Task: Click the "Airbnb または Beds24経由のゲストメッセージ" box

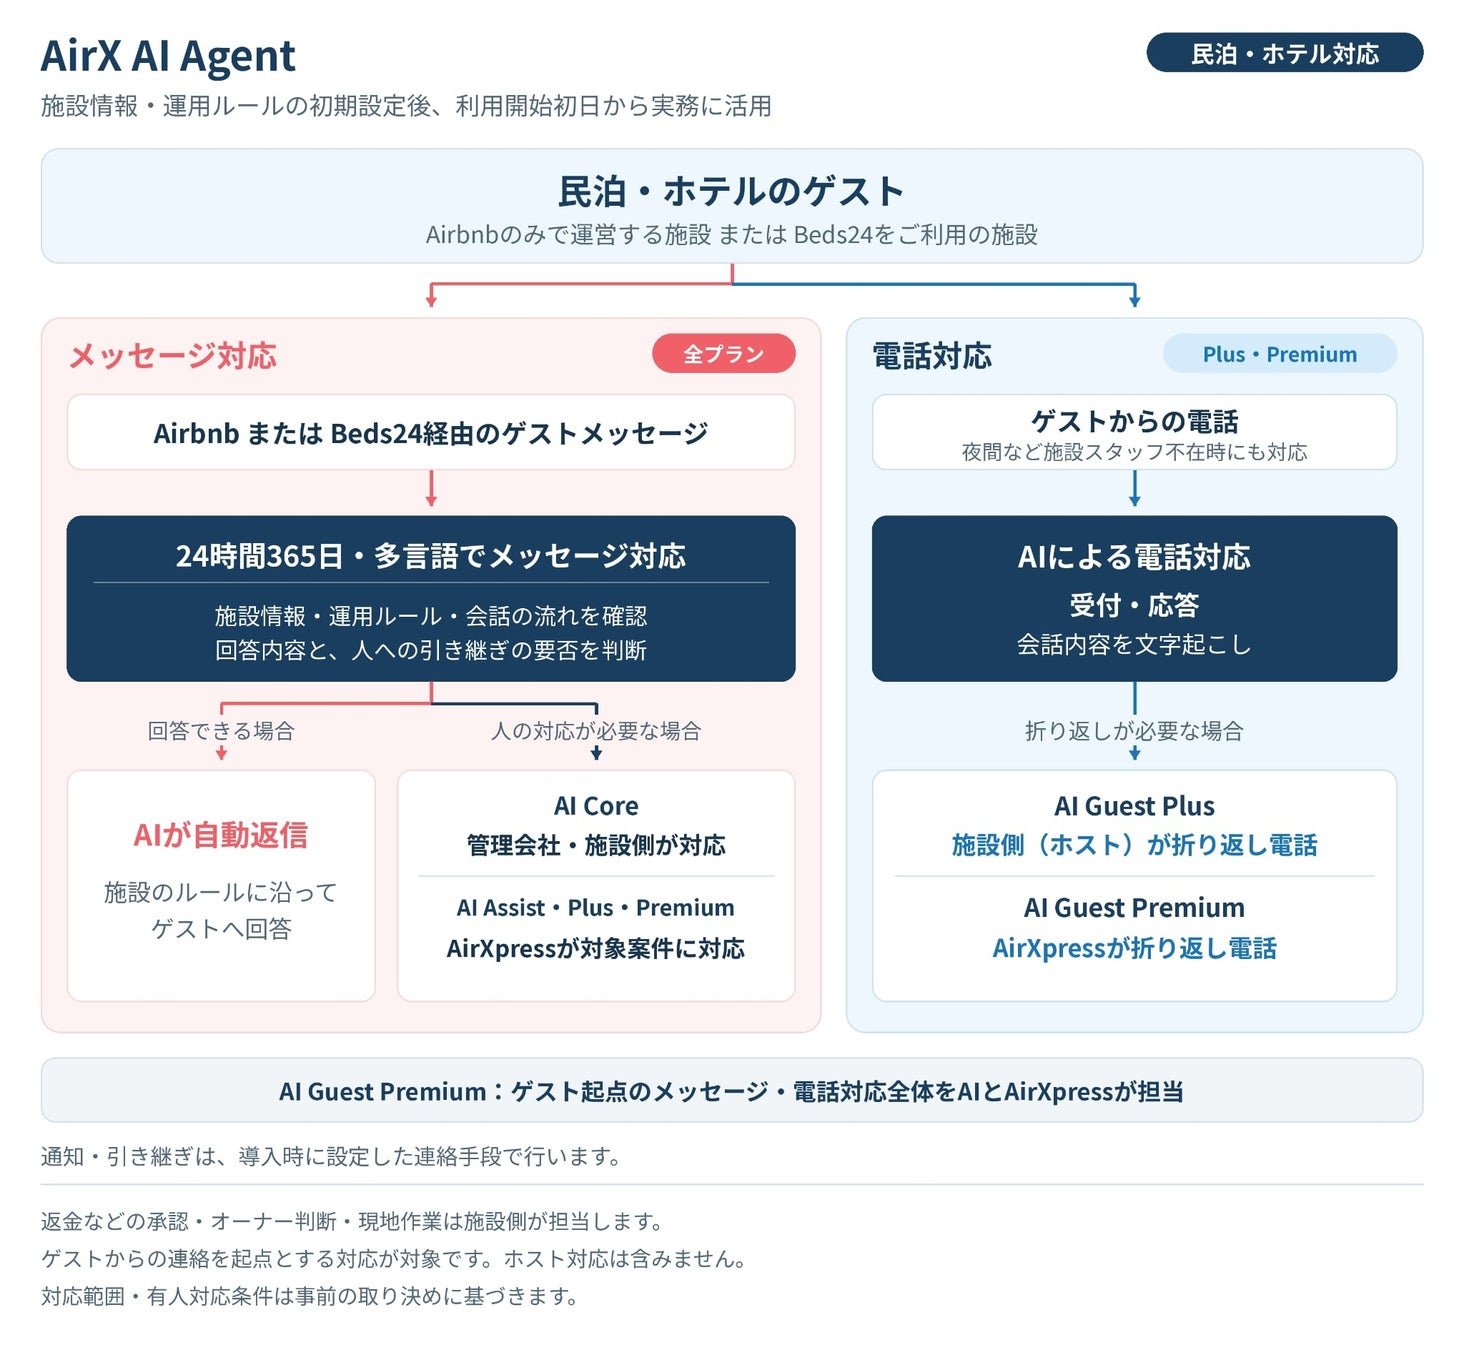Action: pos(431,432)
